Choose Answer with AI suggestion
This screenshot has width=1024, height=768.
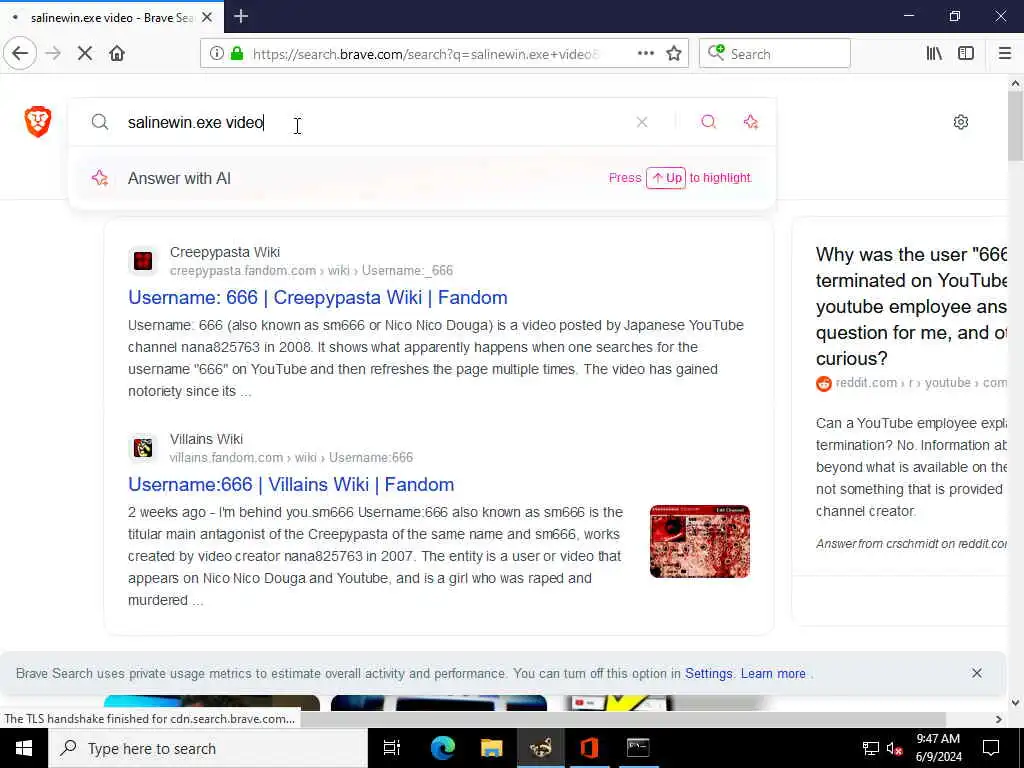click(422, 178)
